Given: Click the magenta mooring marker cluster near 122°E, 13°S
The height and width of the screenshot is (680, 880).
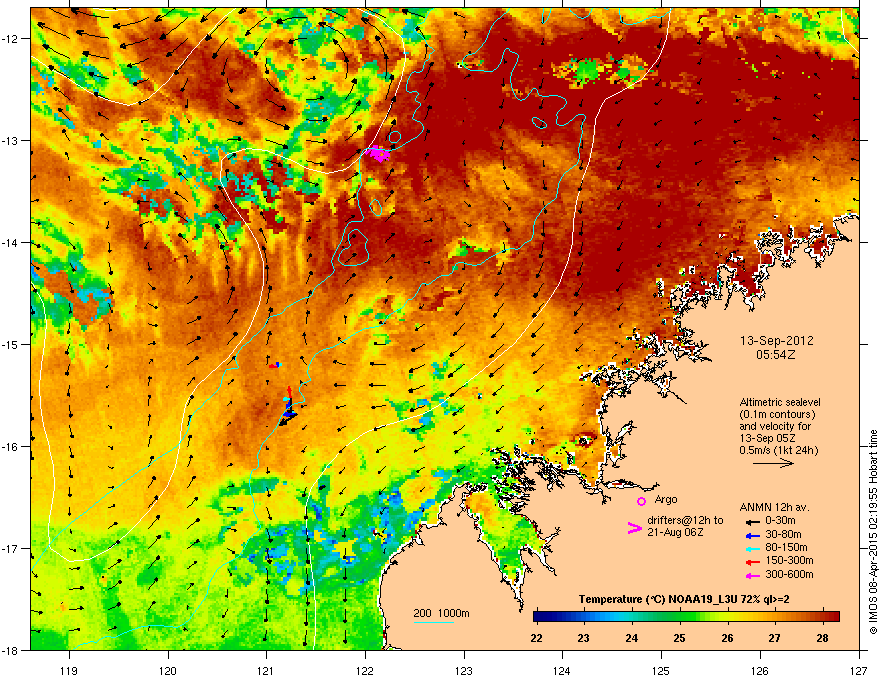Looking at the screenshot, I should coord(378,153).
